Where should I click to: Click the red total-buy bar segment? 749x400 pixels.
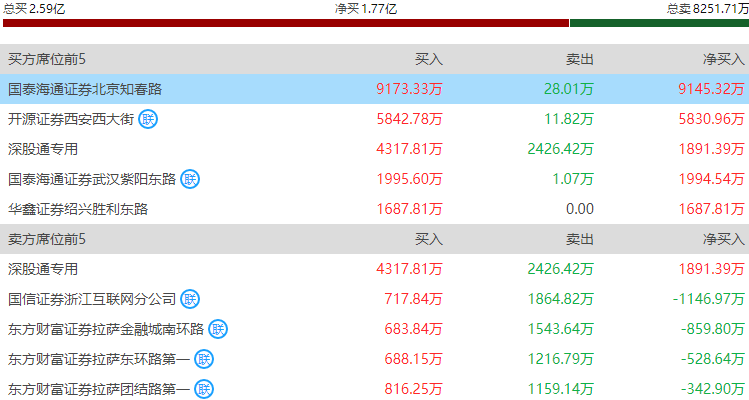pyautogui.click(x=286, y=23)
